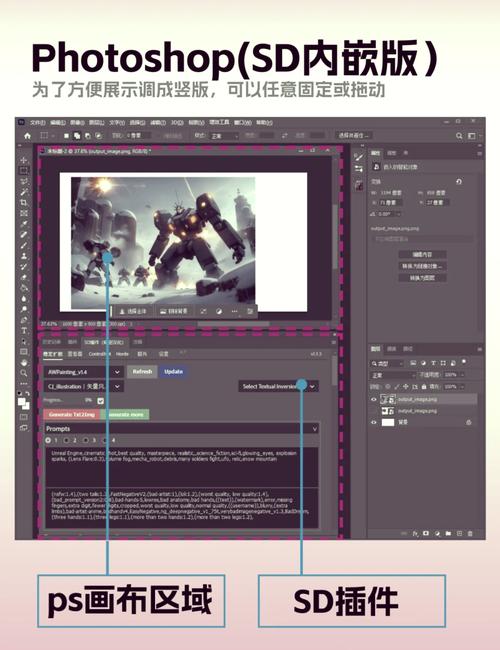Toggle visibility of top output_image.png layer

[x=374, y=399]
